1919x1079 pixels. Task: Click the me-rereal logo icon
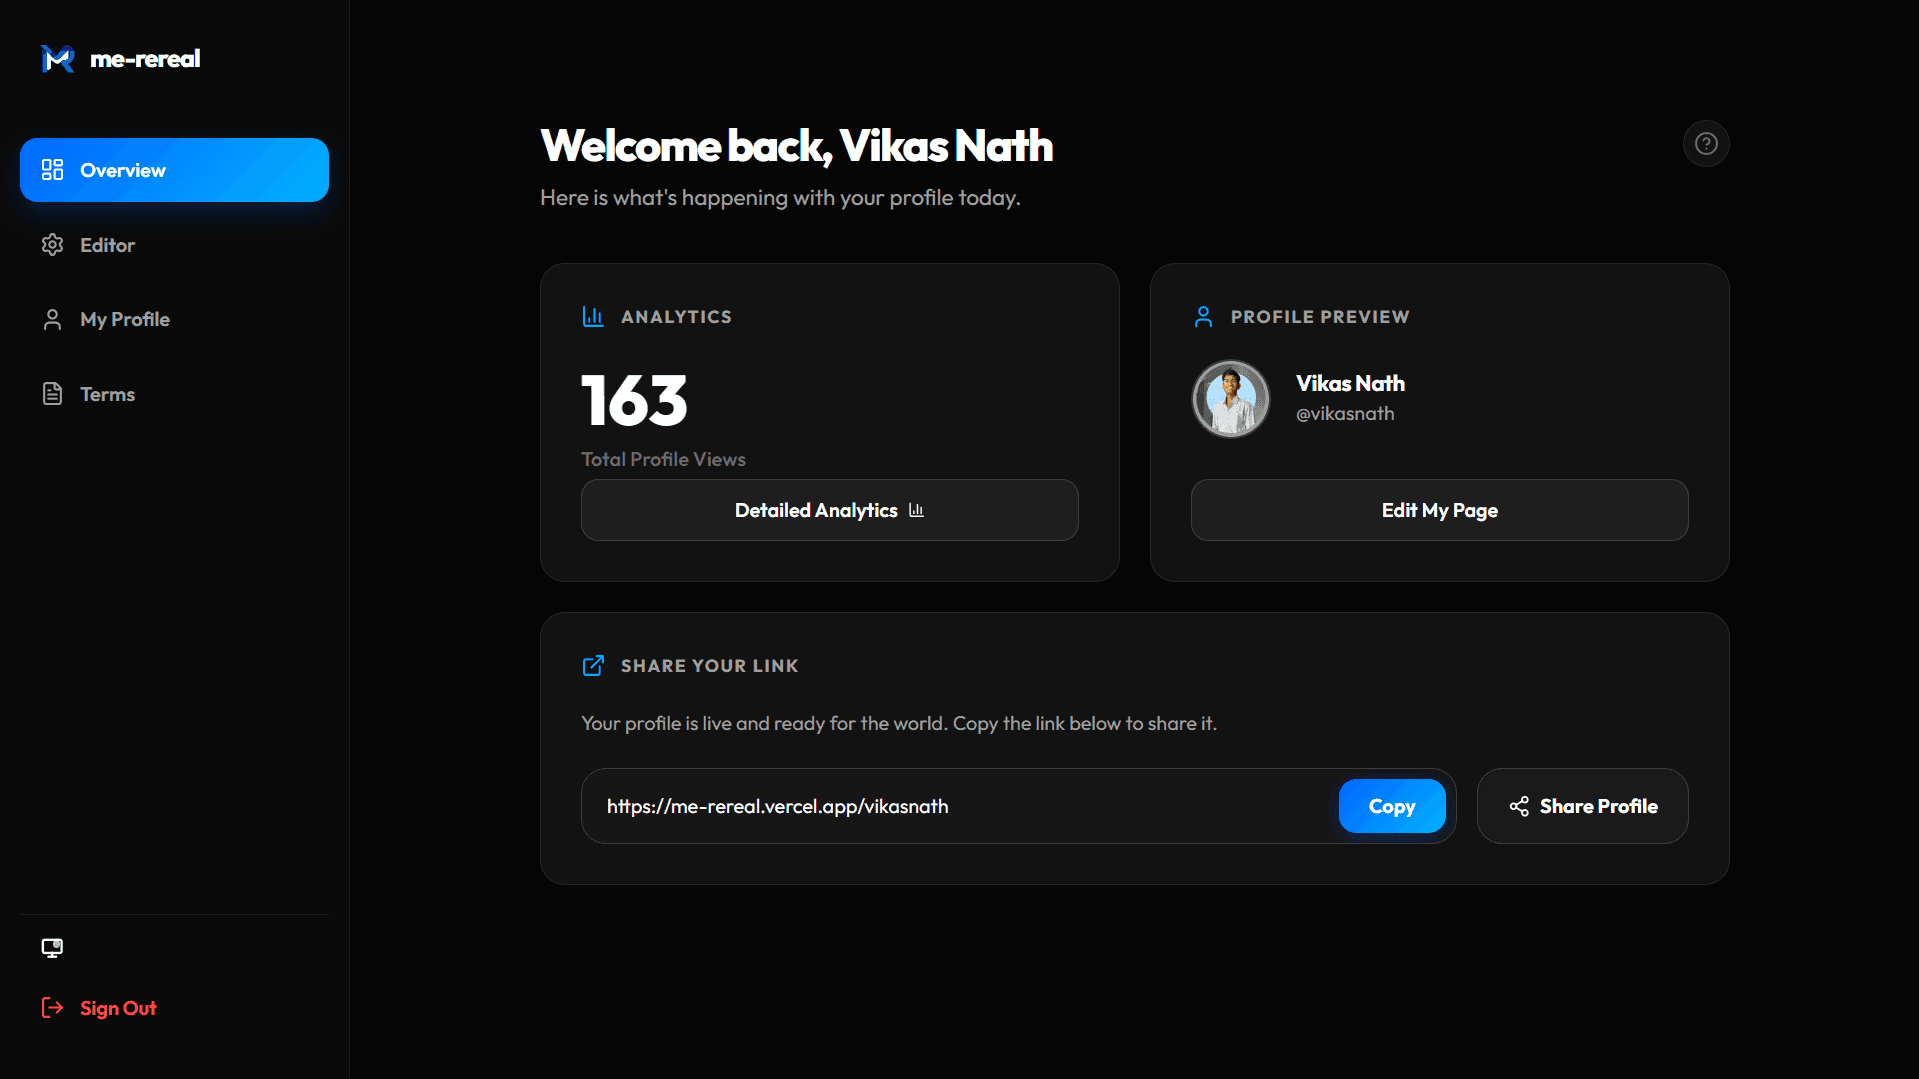(57, 59)
